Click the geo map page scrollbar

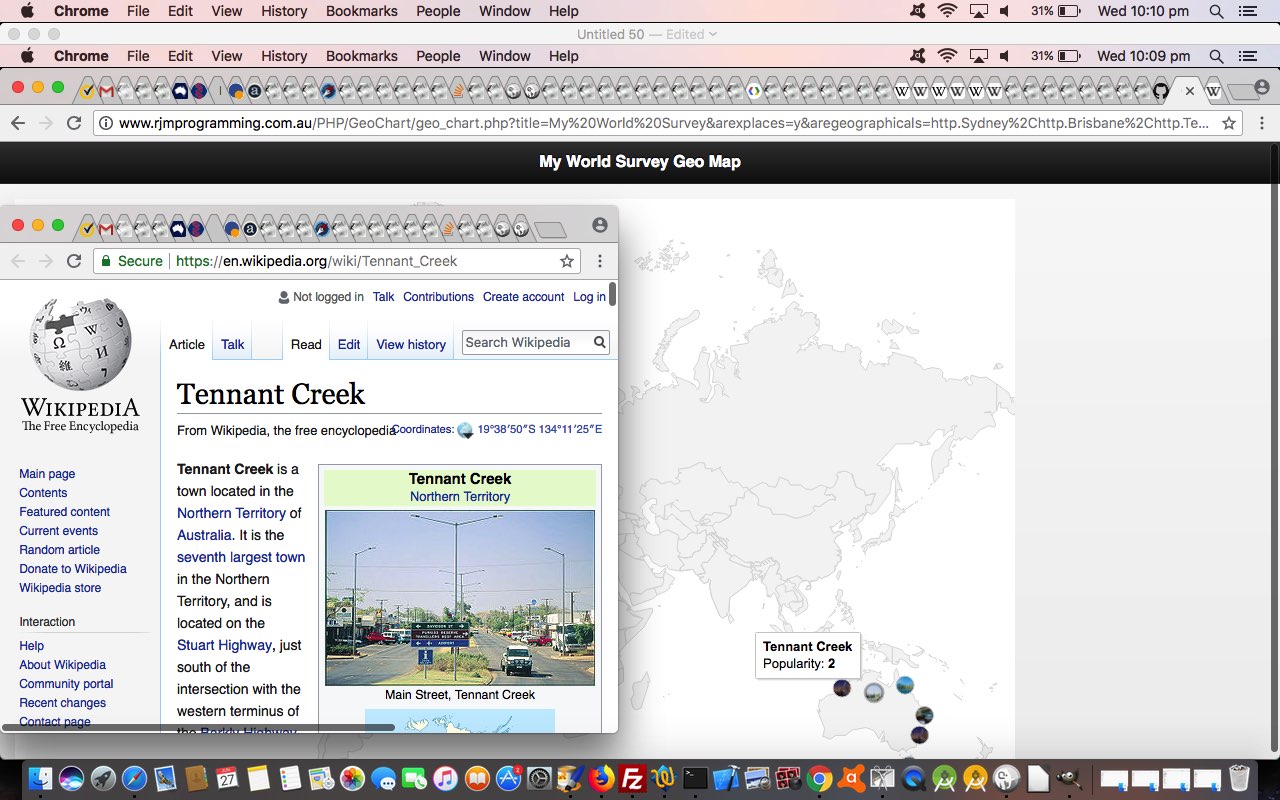pos(1274,450)
